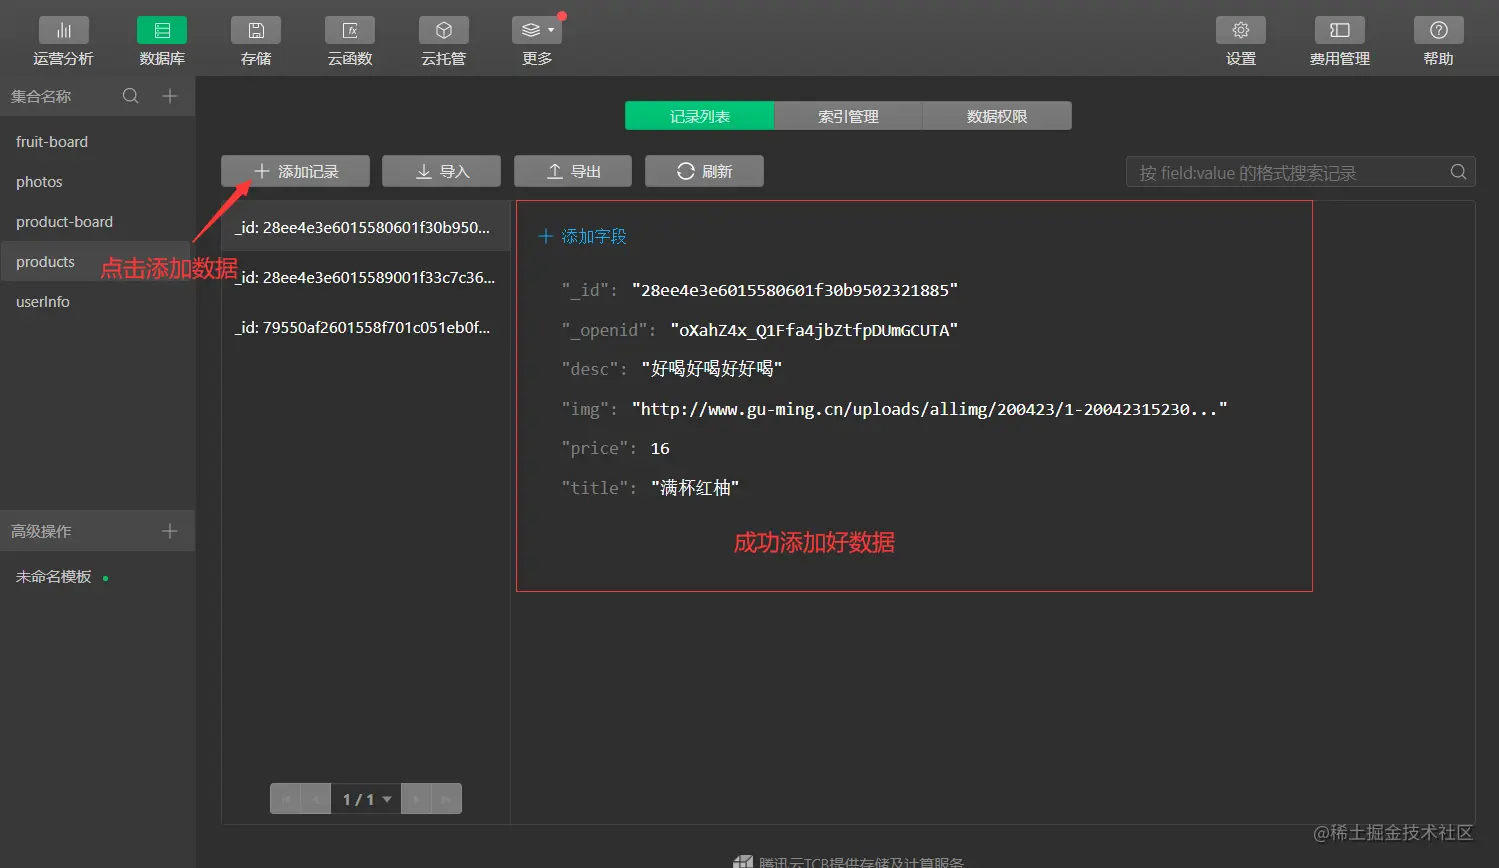Open the 运营分析 analytics panel
Viewport: 1499px width, 868px height.
pos(63,41)
